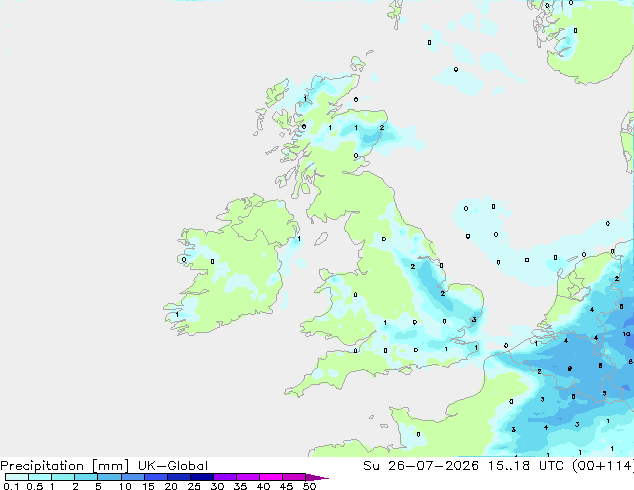Image resolution: width=634 pixels, height=490 pixels.
Task: Click the 'Precipitation [mm]' title text
Action: 65,466
